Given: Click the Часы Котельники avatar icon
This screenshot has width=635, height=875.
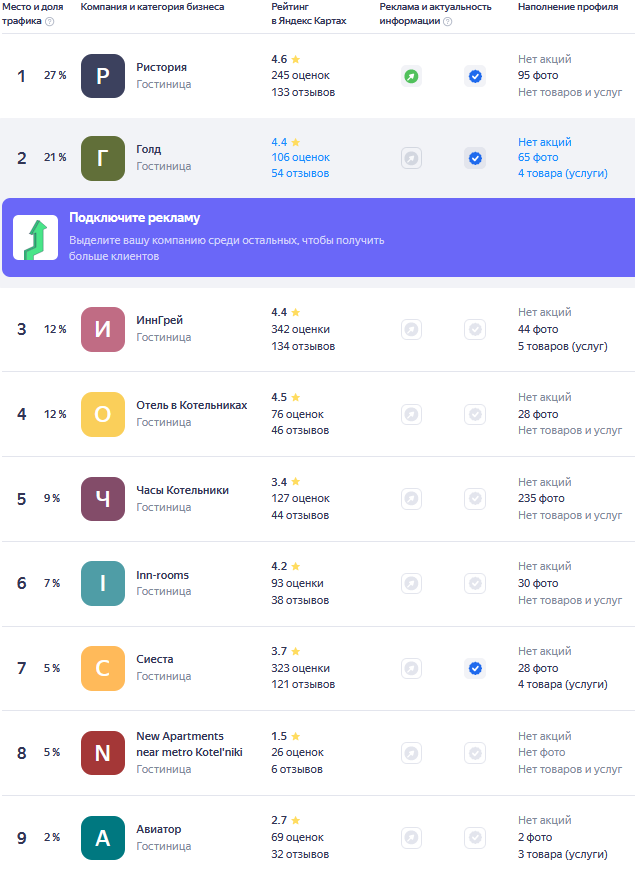Looking at the screenshot, I should coord(103,499).
